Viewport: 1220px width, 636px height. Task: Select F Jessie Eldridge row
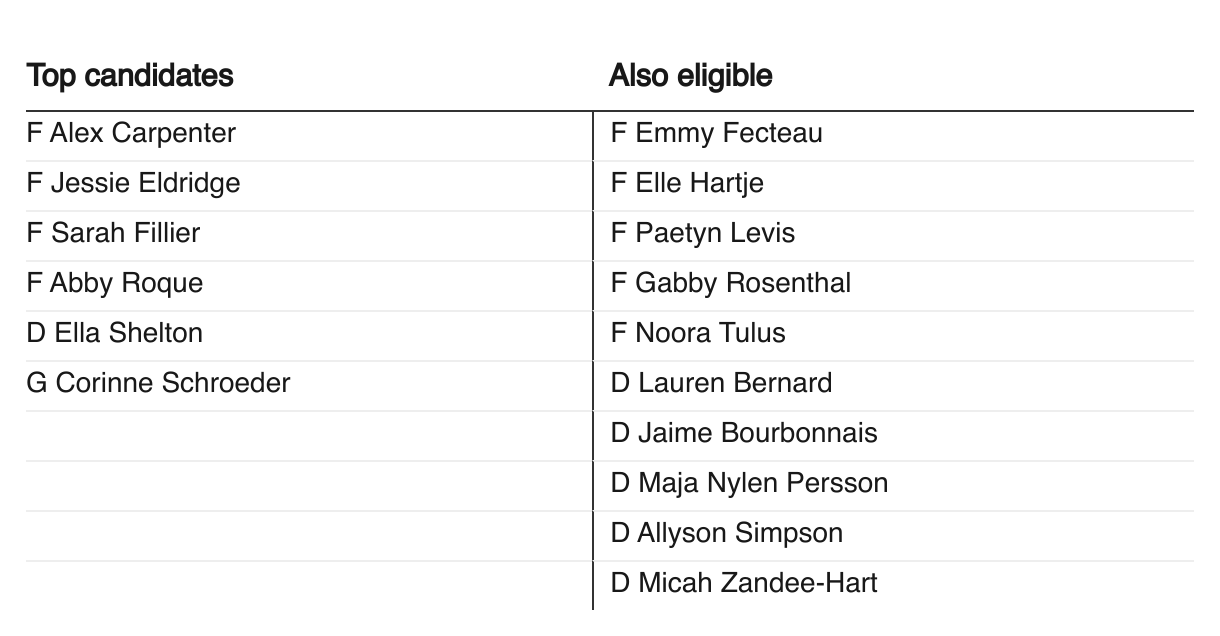pyautogui.click(x=133, y=183)
